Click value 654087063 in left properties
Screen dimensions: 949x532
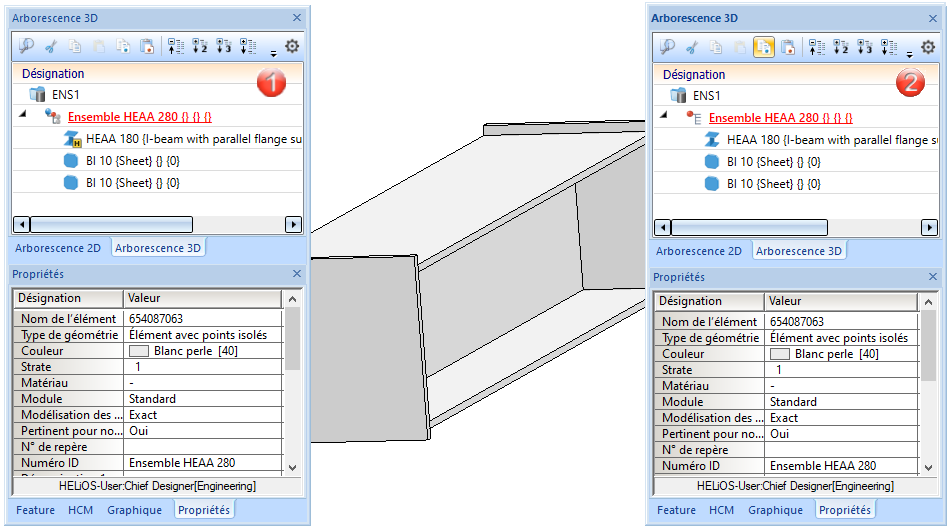pos(156,319)
